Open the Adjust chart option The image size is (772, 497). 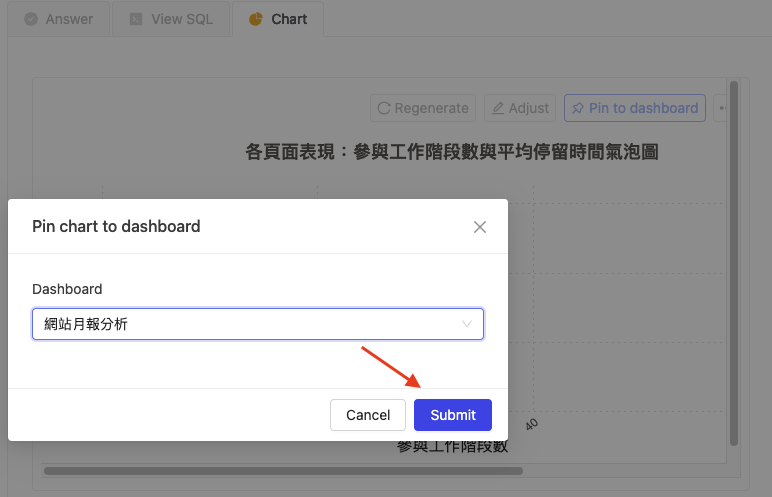pos(520,108)
